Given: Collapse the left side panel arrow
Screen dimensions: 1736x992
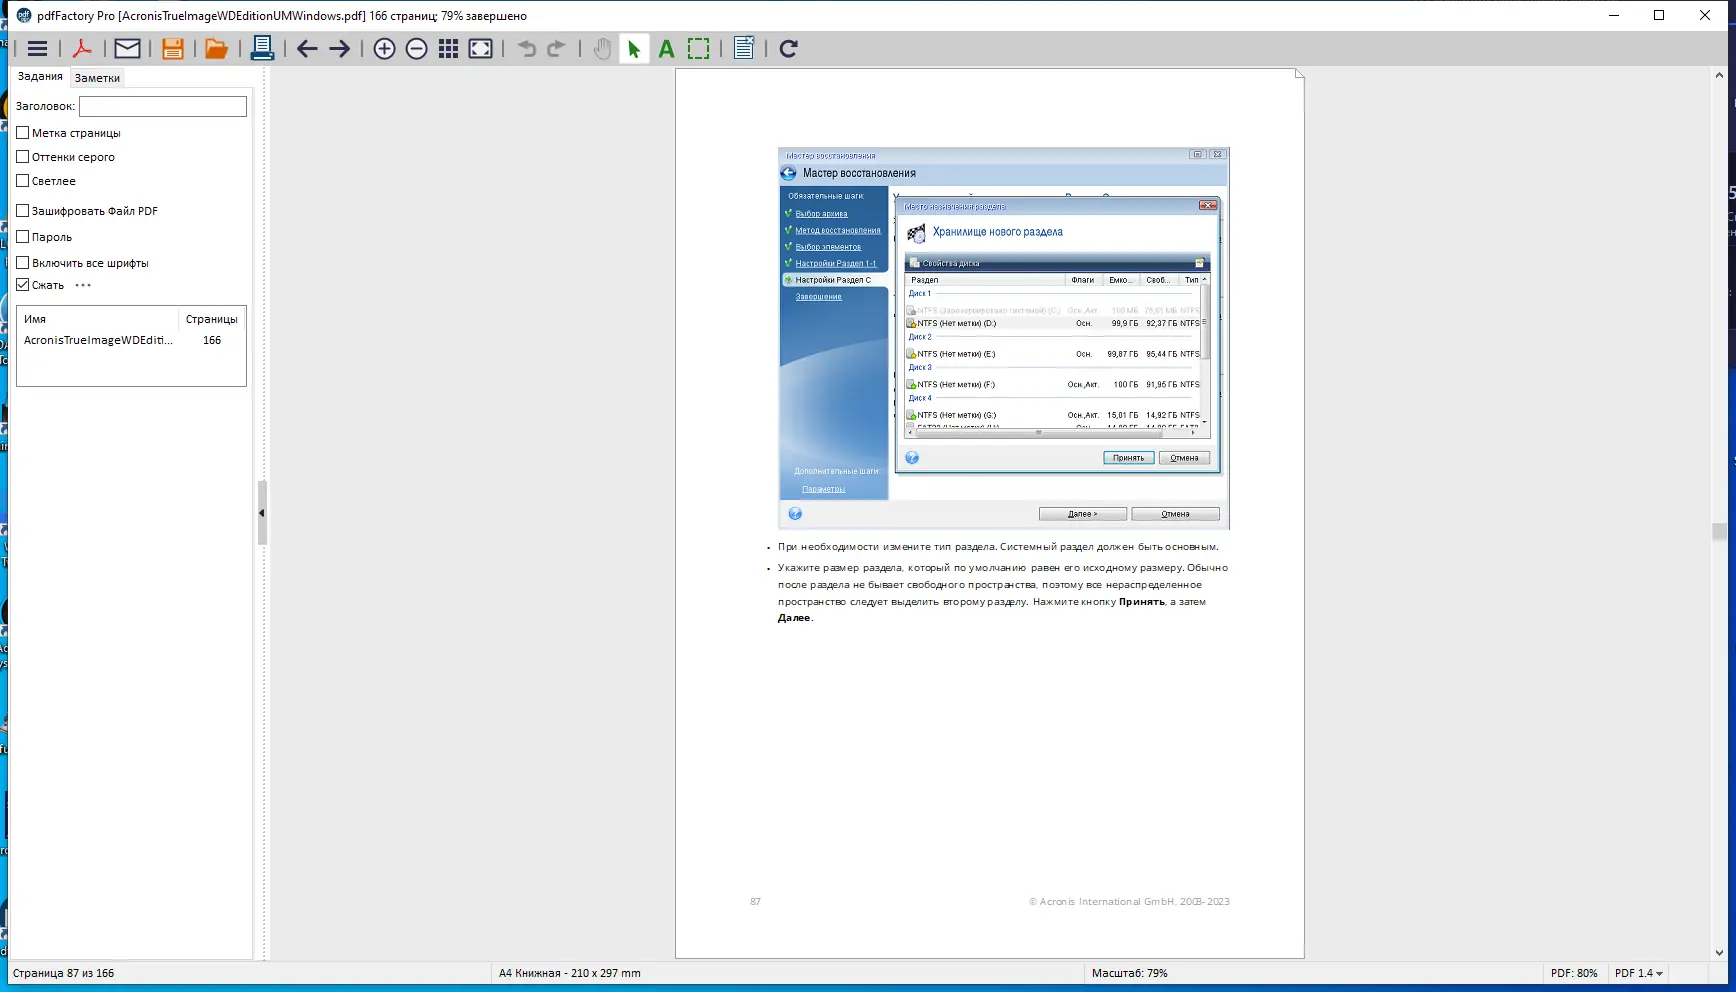Looking at the screenshot, I should (x=262, y=513).
